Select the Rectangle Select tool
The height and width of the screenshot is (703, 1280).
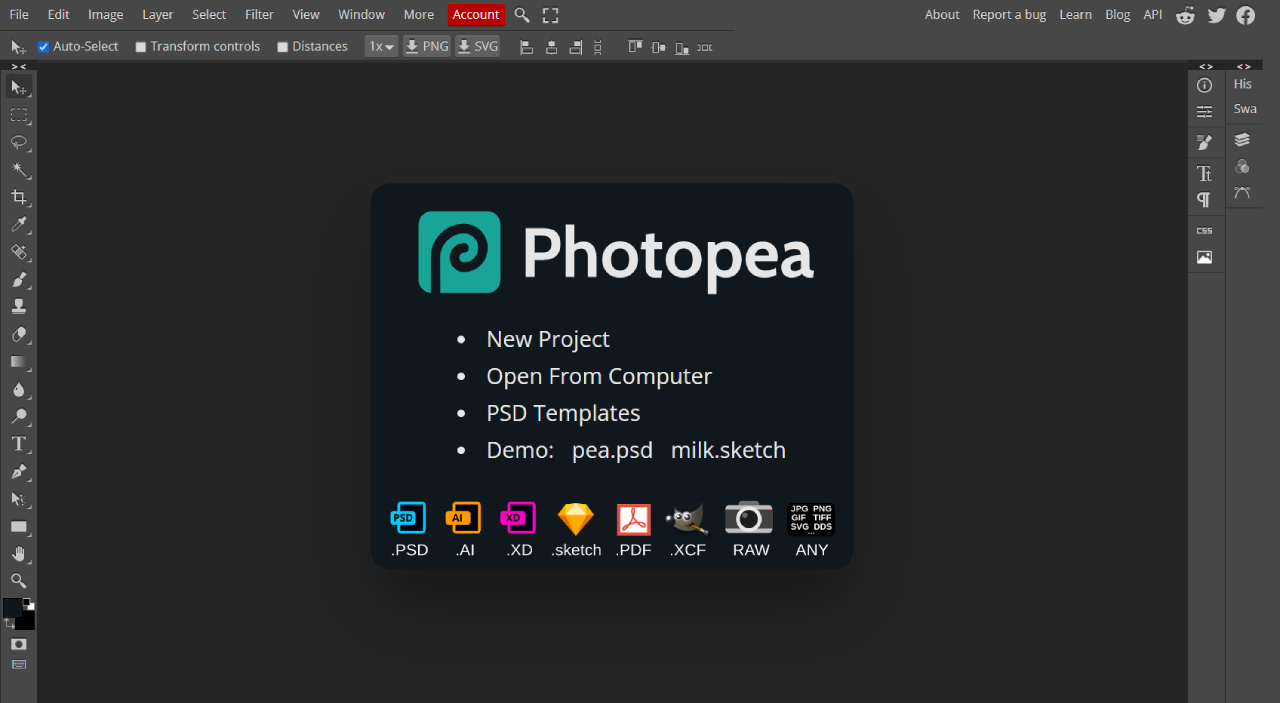click(18, 115)
